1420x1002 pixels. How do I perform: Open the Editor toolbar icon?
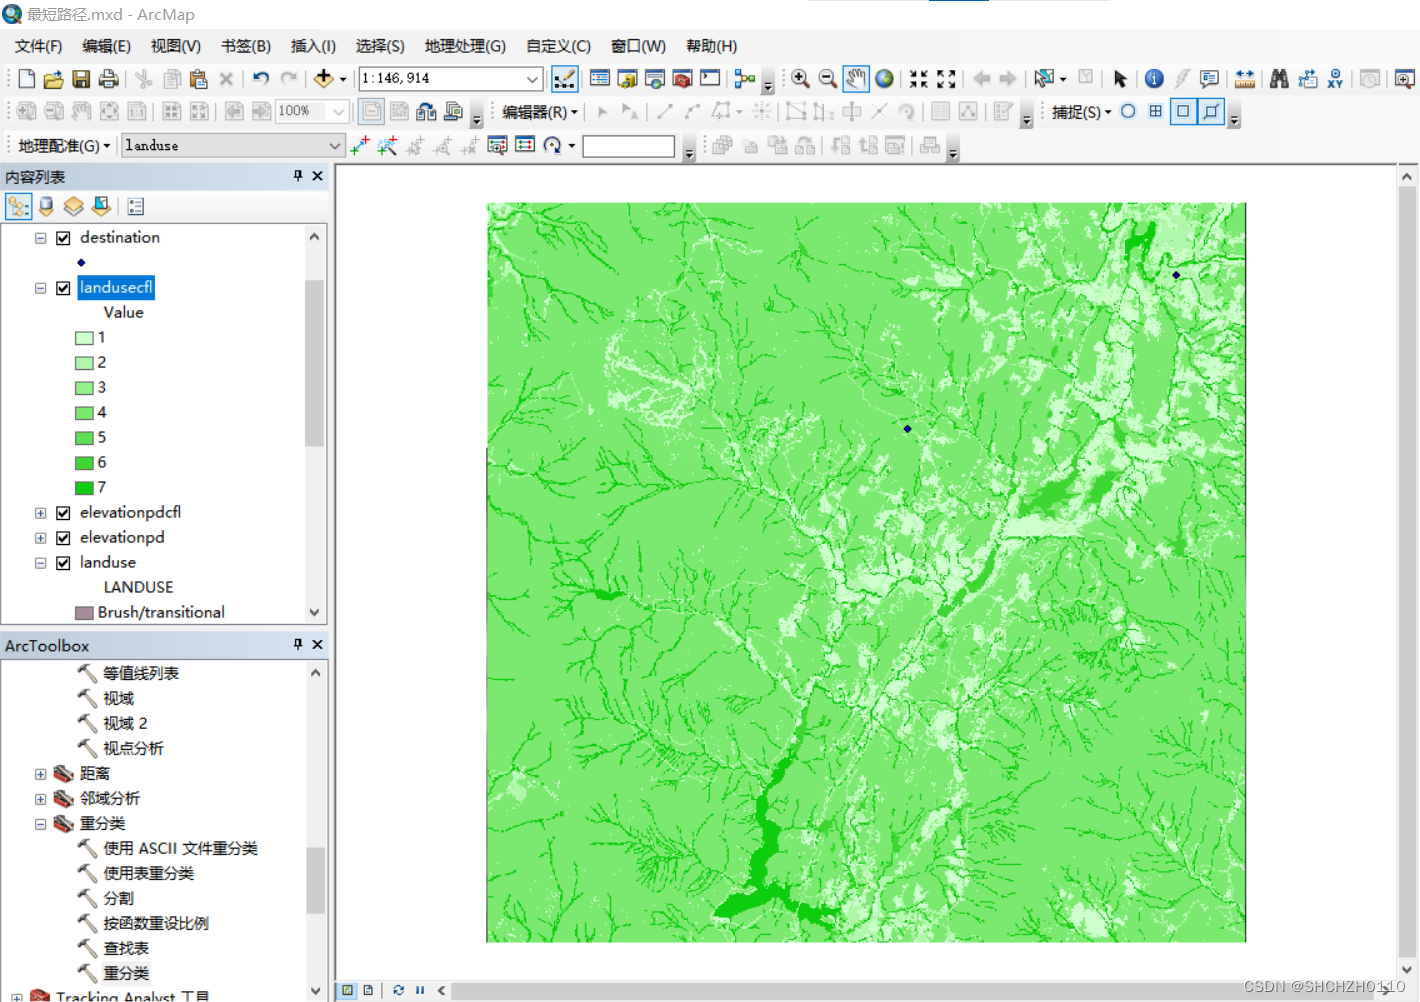click(x=564, y=79)
